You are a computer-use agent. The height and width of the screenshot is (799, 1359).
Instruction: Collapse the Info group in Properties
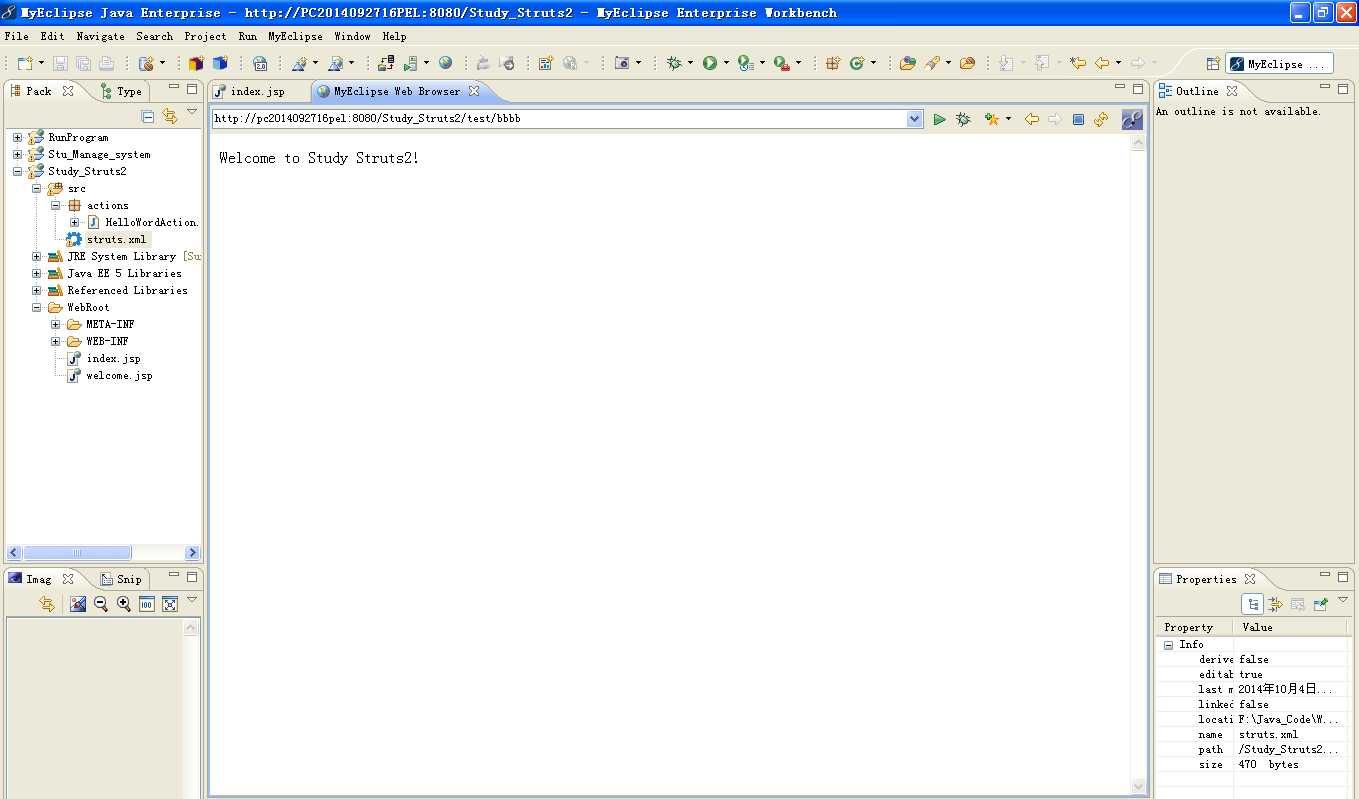pyautogui.click(x=1168, y=645)
